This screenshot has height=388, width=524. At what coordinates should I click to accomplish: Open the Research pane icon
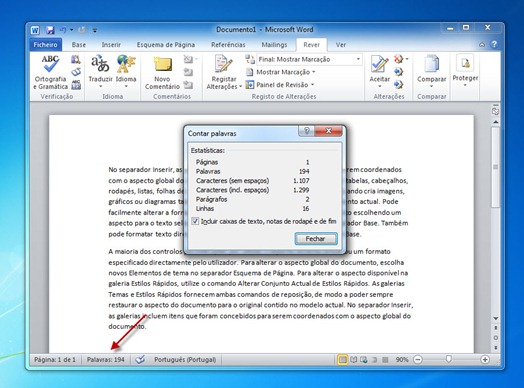point(76,59)
